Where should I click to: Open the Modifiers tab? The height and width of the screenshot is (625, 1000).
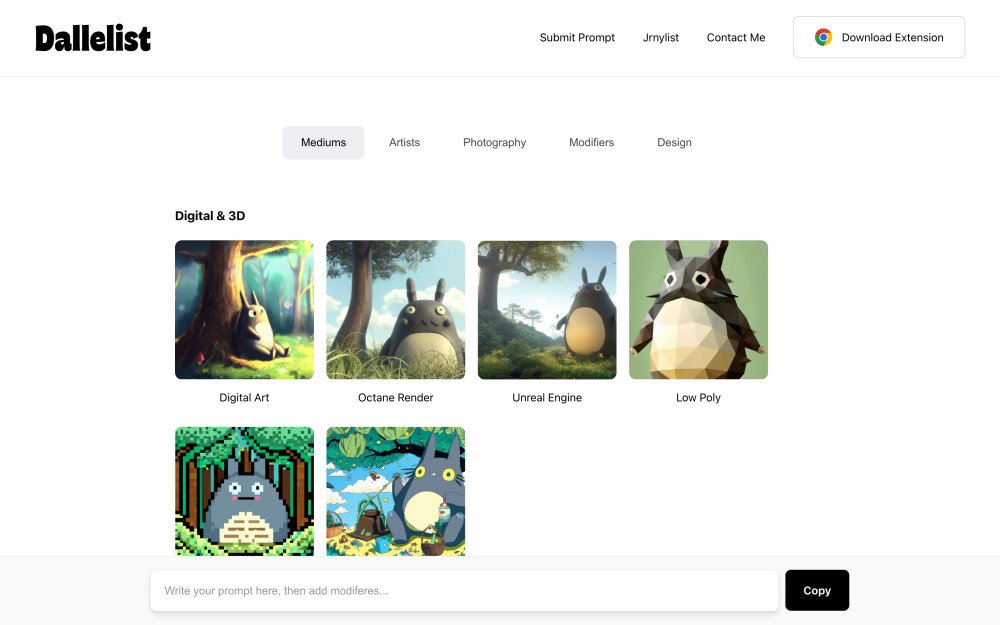pyautogui.click(x=591, y=143)
